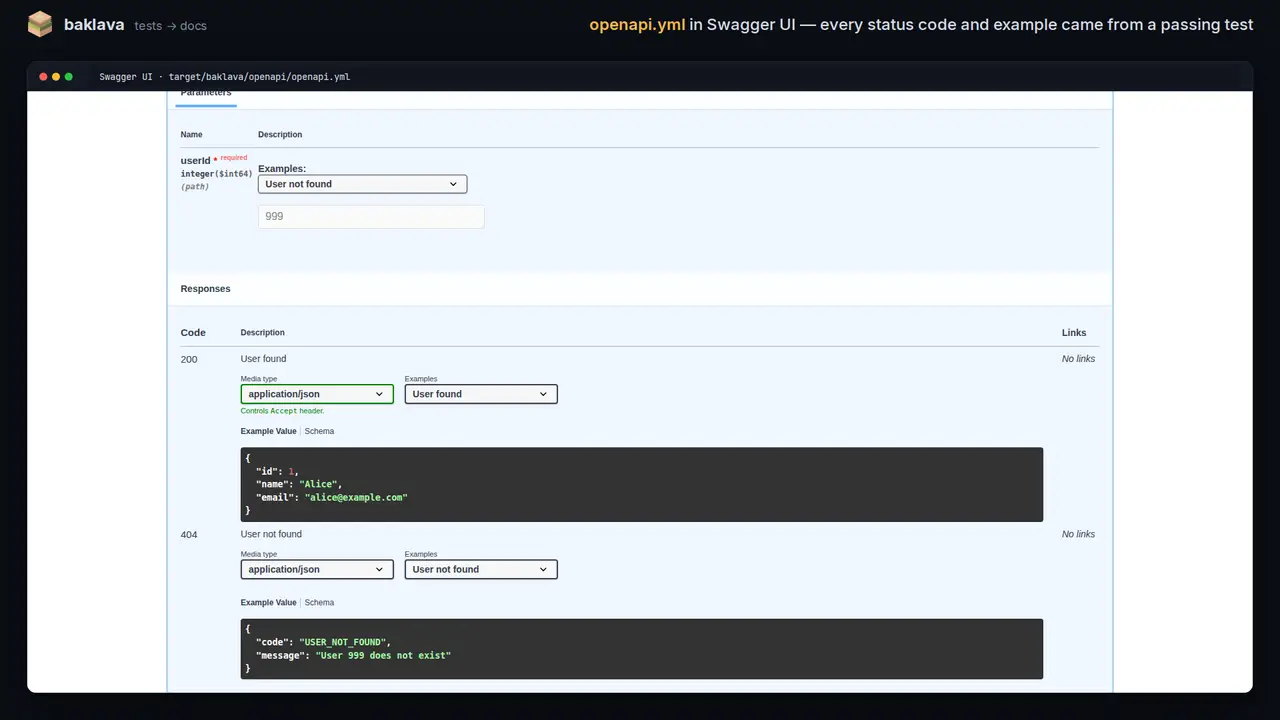Click the 'tests → docs' subtitle
The height and width of the screenshot is (720, 1280).
(170, 26)
